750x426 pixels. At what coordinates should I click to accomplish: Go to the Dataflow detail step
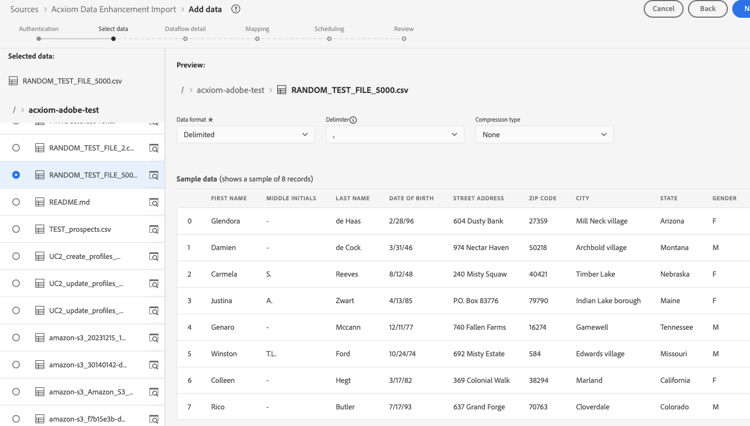point(185,39)
